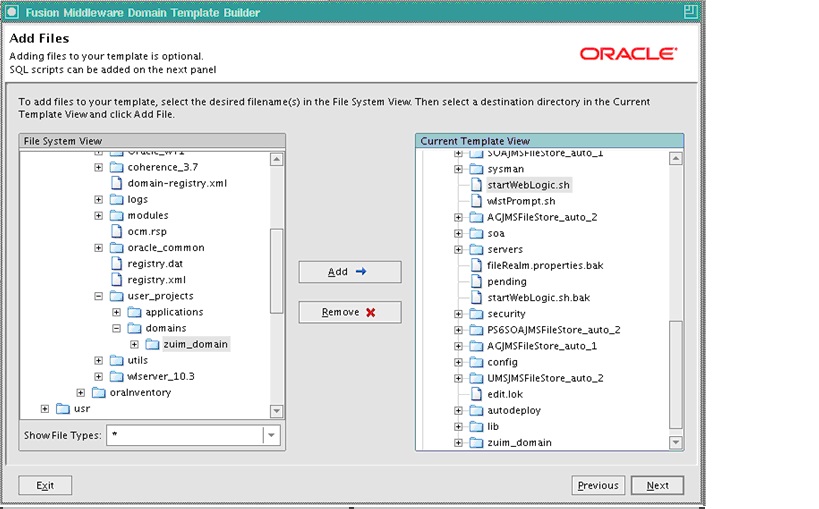
Task: Click the zuim_domain folder icon in File System View
Action: (x=152, y=344)
